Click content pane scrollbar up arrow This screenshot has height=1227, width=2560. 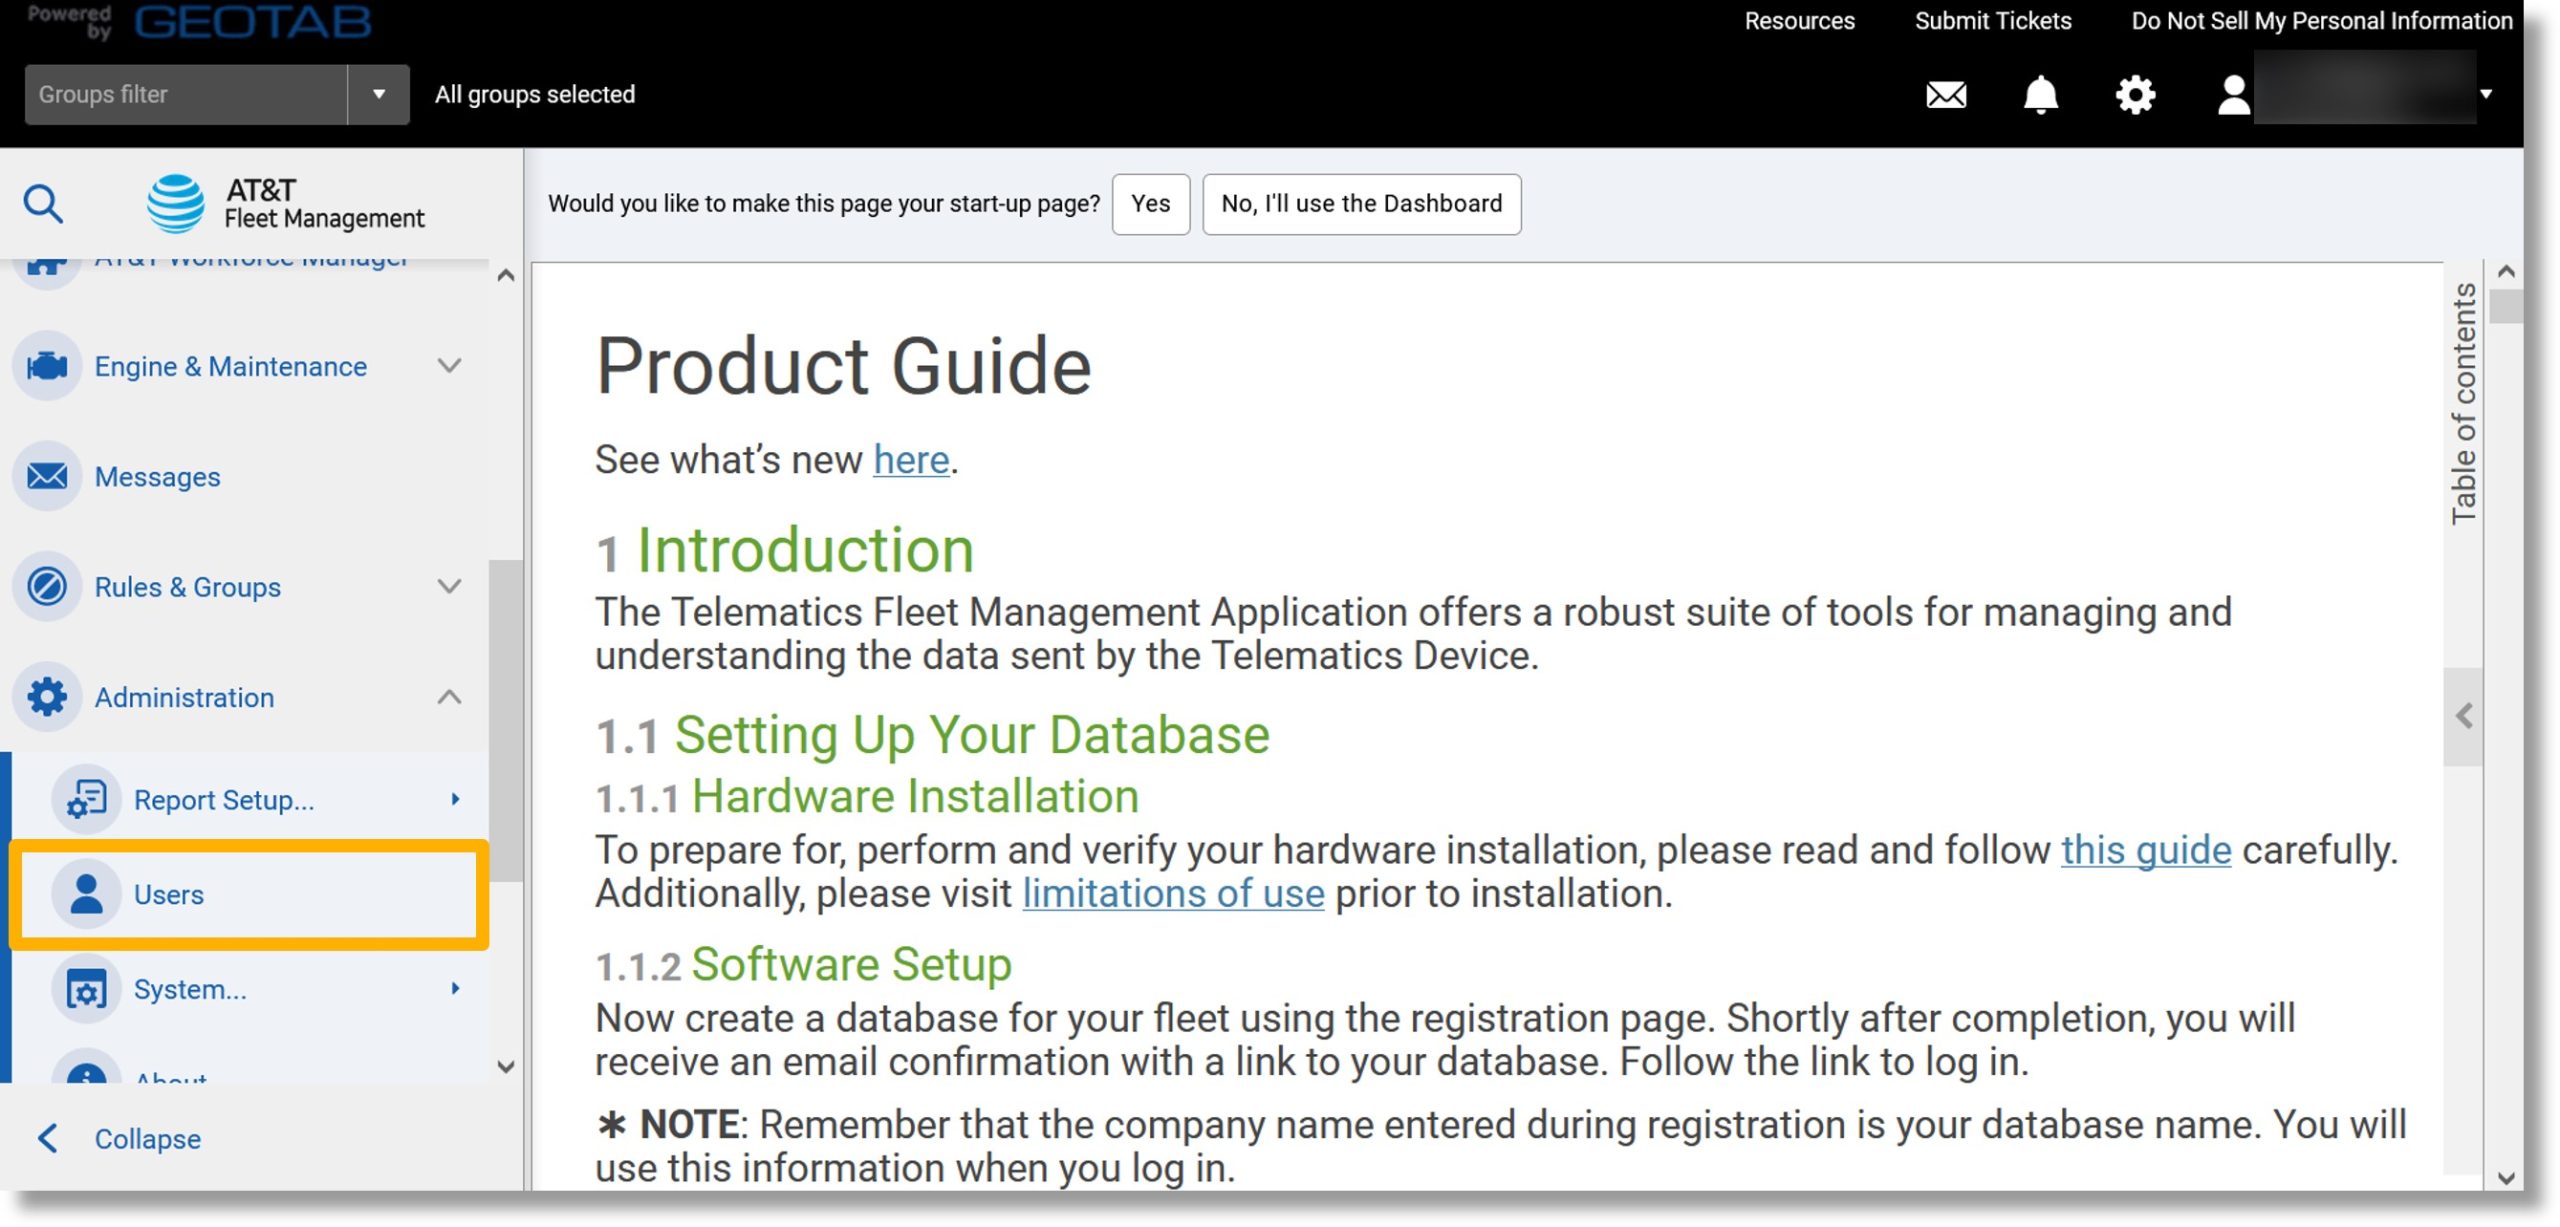click(x=2506, y=271)
